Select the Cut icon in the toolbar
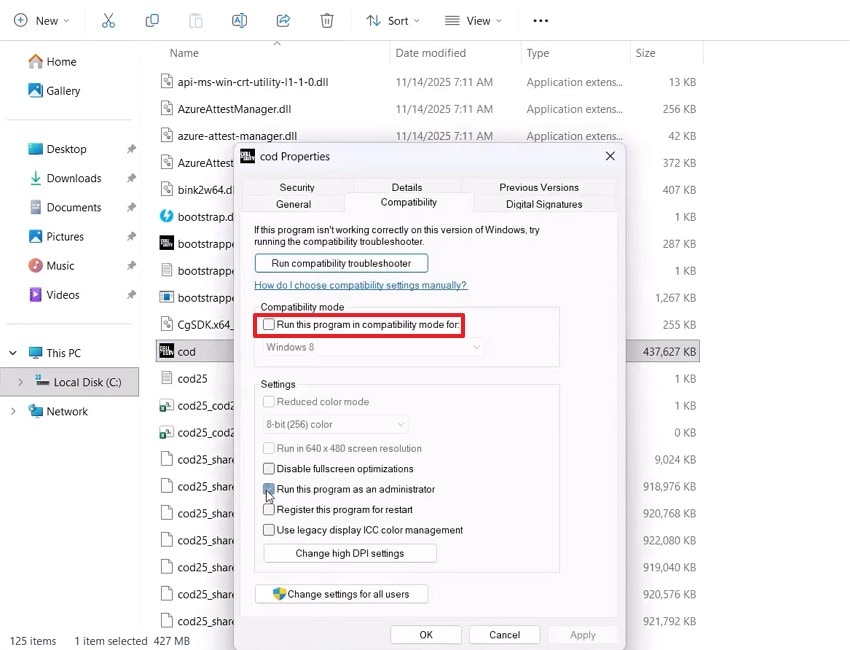 (x=108, y=20)
